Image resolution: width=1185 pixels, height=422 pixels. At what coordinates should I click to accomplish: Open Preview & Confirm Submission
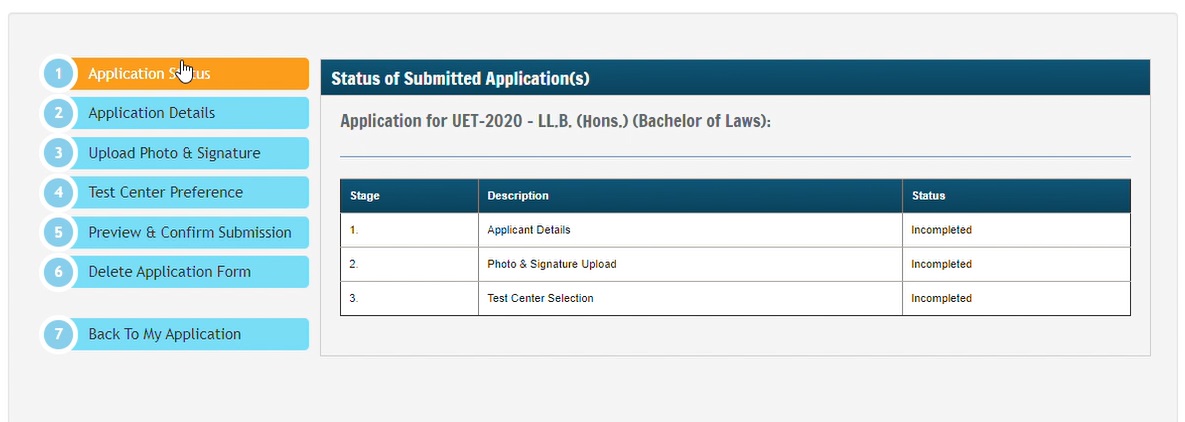(190, 232)
